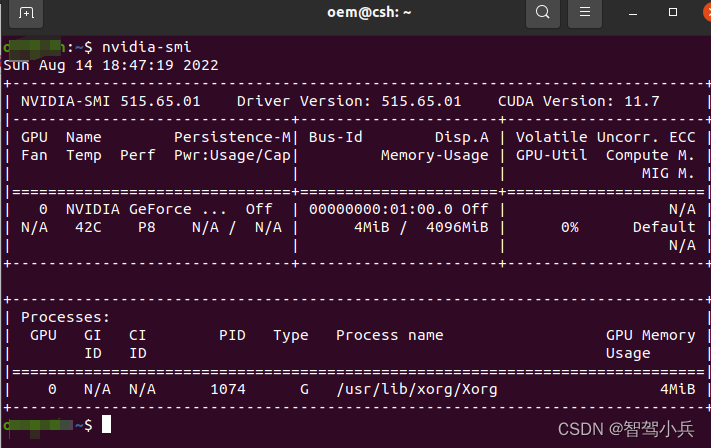
Task: Click the date line Sun Aug 14
Action: coord(111,65)
